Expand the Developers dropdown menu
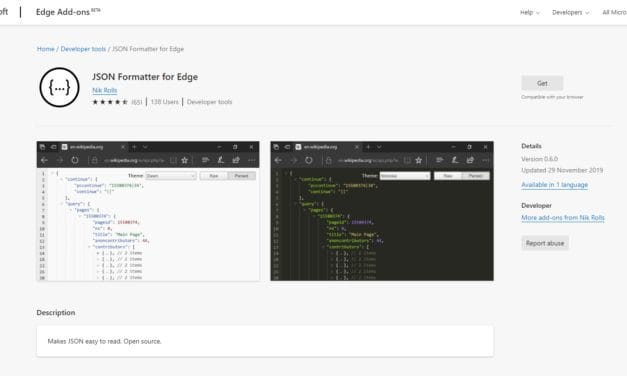 point(571,12)
